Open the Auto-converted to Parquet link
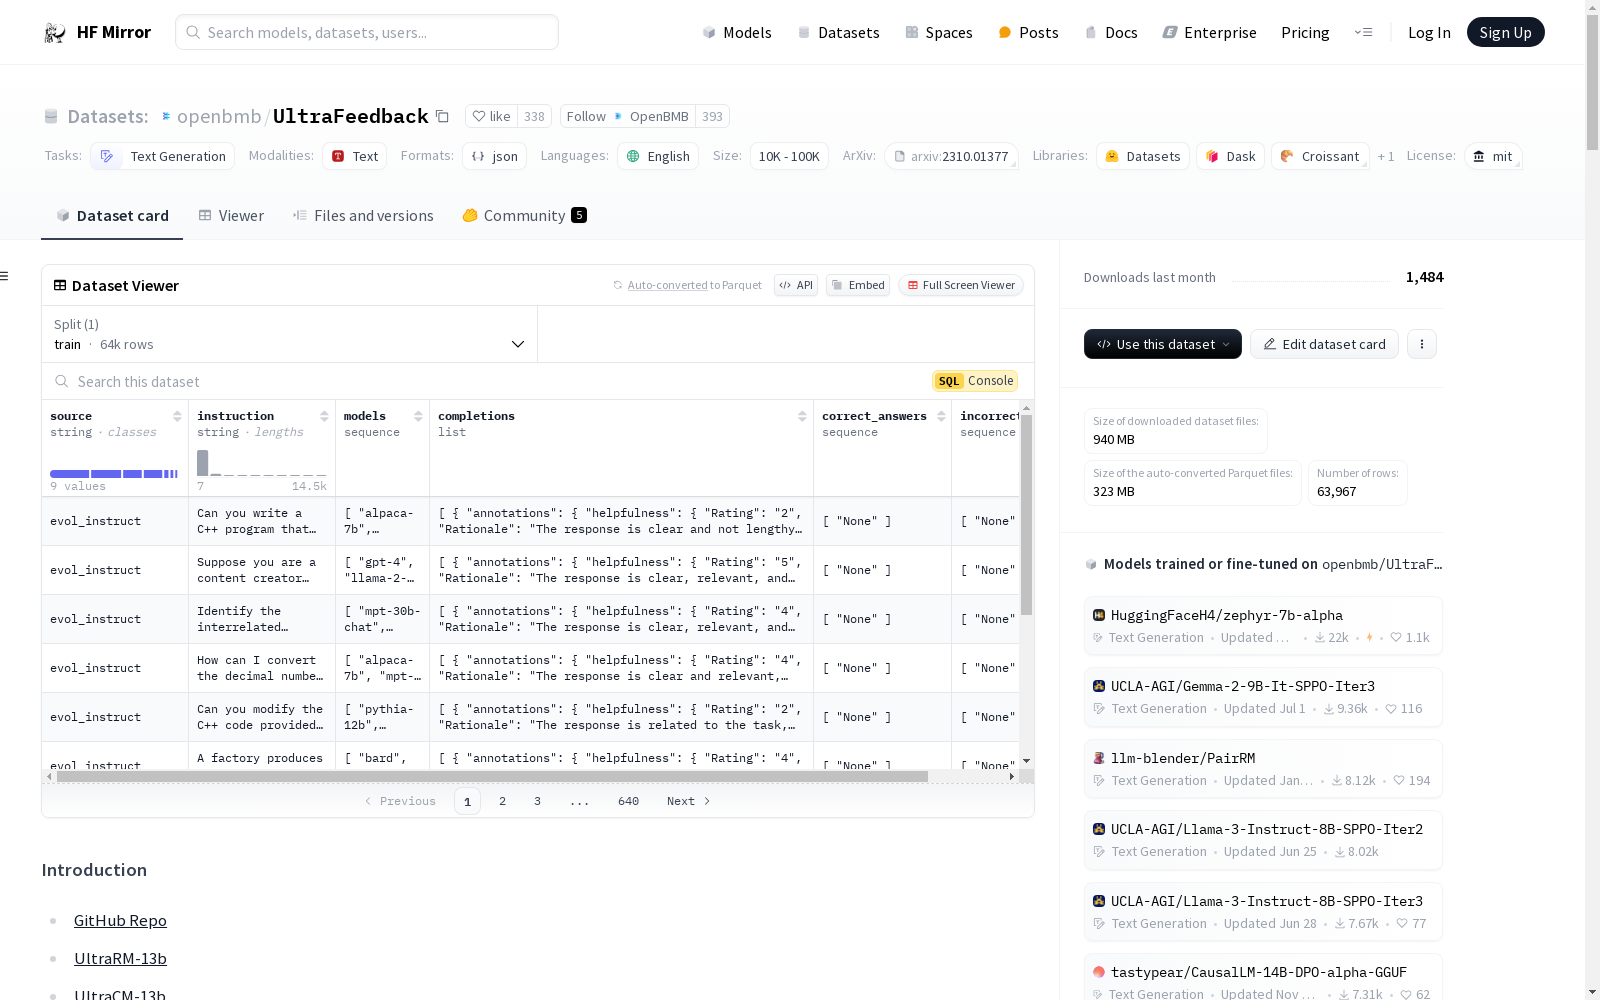 coord(695,285)
